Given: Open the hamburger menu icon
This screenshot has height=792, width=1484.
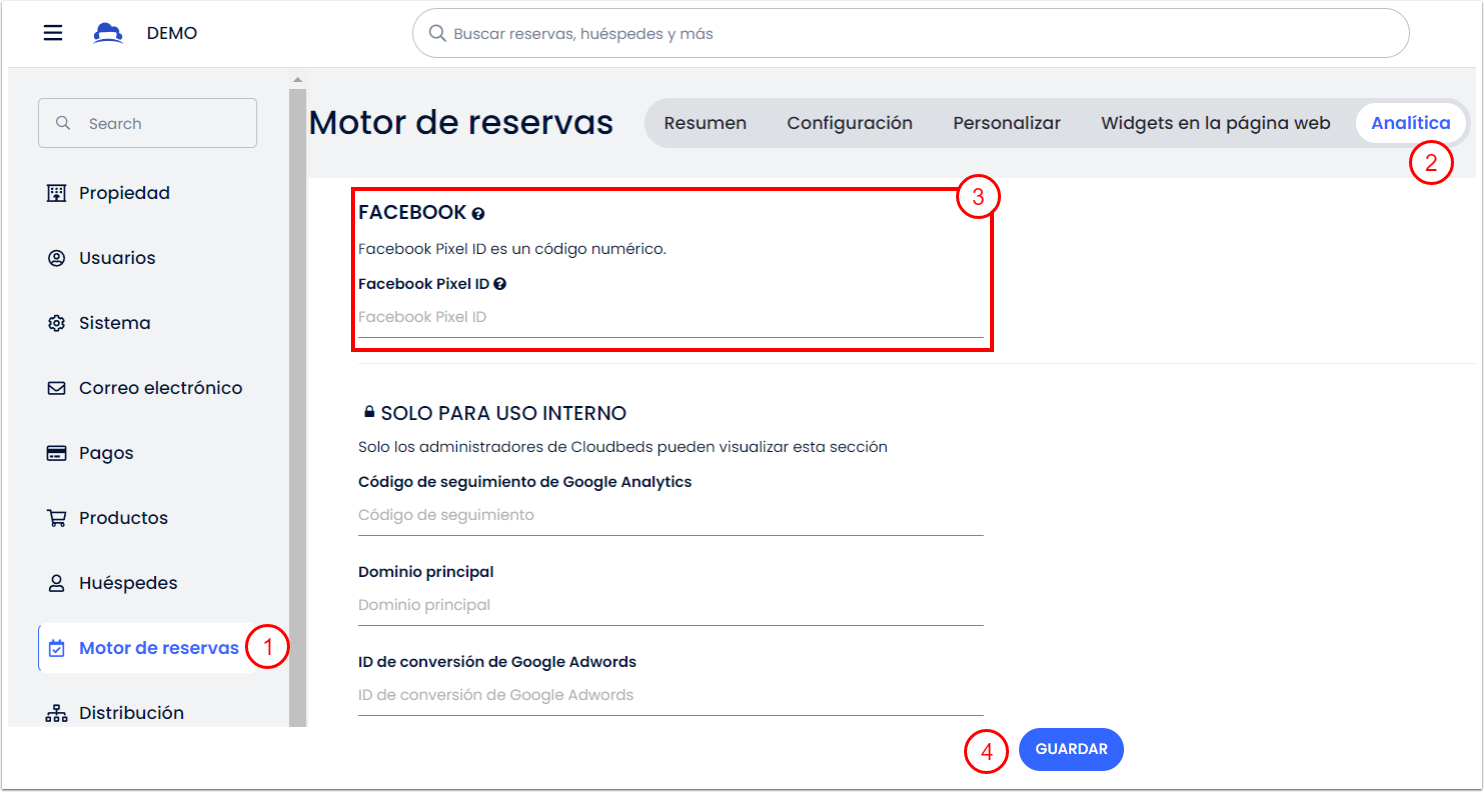Looking at the screenshot, I should 53,33.
